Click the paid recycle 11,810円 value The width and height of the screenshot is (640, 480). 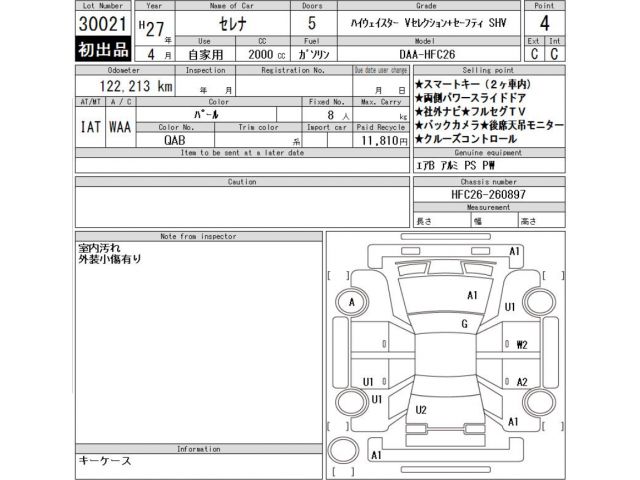coord(378,141)
